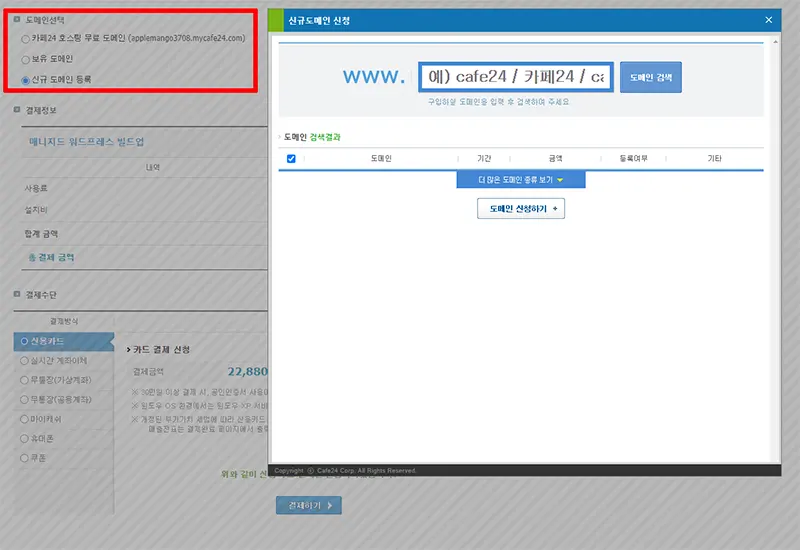Click the 결제방식 column label
The width and height of the screenshot is (800, 550).
[x=64, y=321]
